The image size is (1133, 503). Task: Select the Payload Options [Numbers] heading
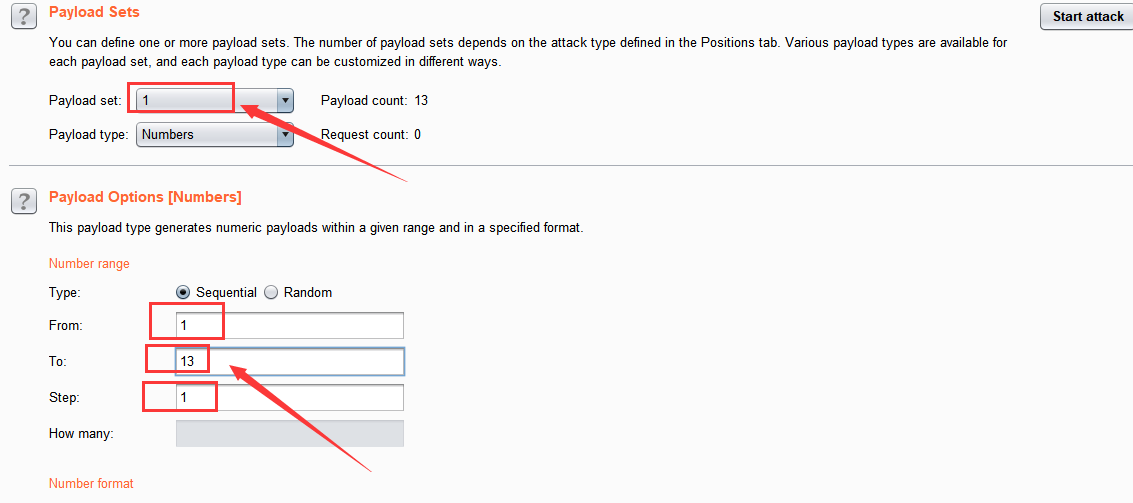pyautogui.click(x=145, y=197)
